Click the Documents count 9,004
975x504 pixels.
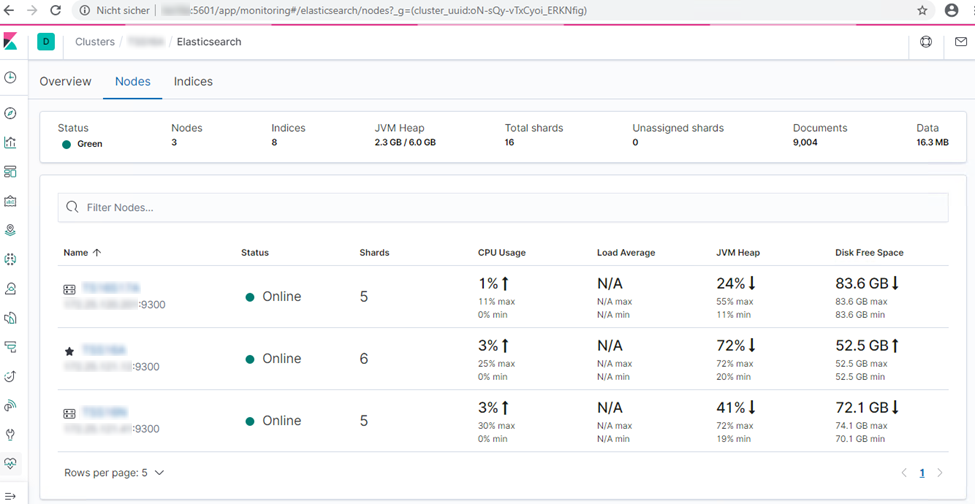pyautogui.click(x=805, y=142)
